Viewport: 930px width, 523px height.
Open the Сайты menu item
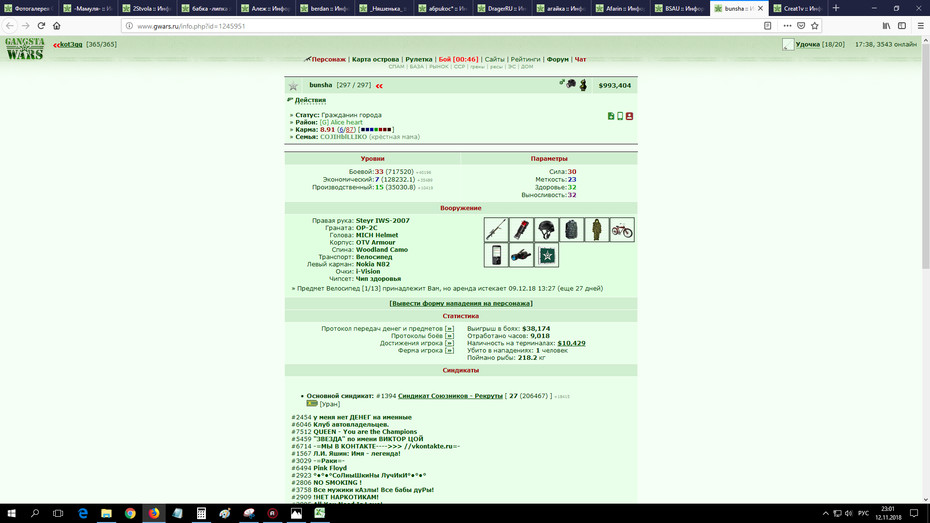click(x=495, y=59)
